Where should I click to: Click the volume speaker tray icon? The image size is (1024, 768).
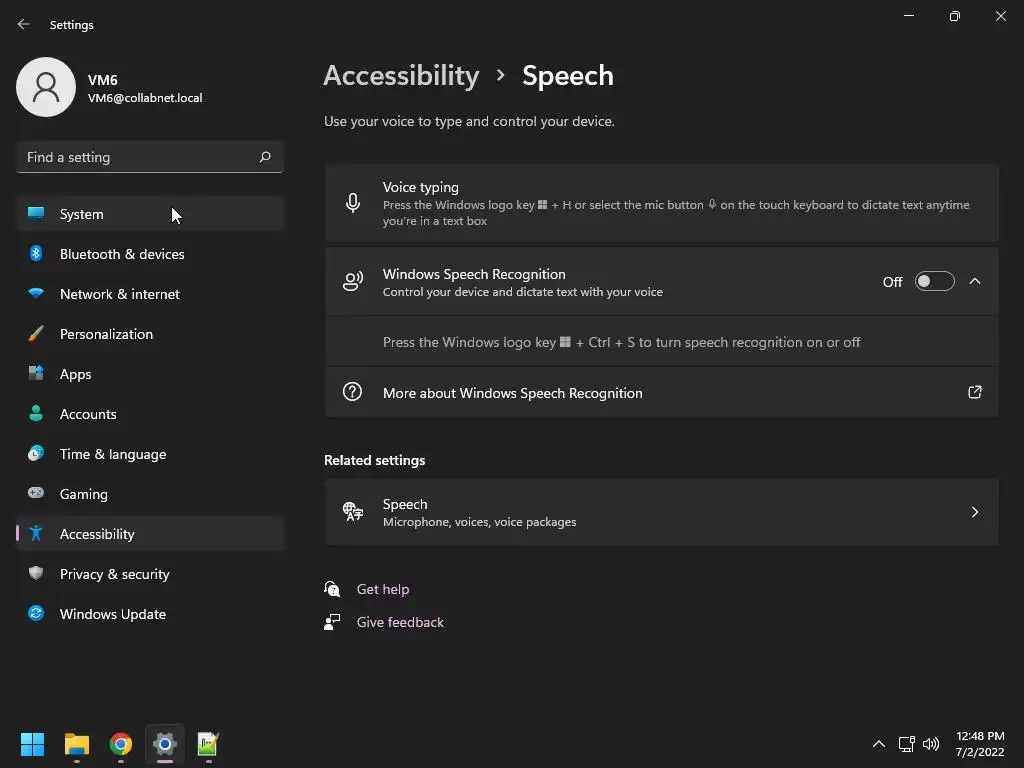[931, 744]
